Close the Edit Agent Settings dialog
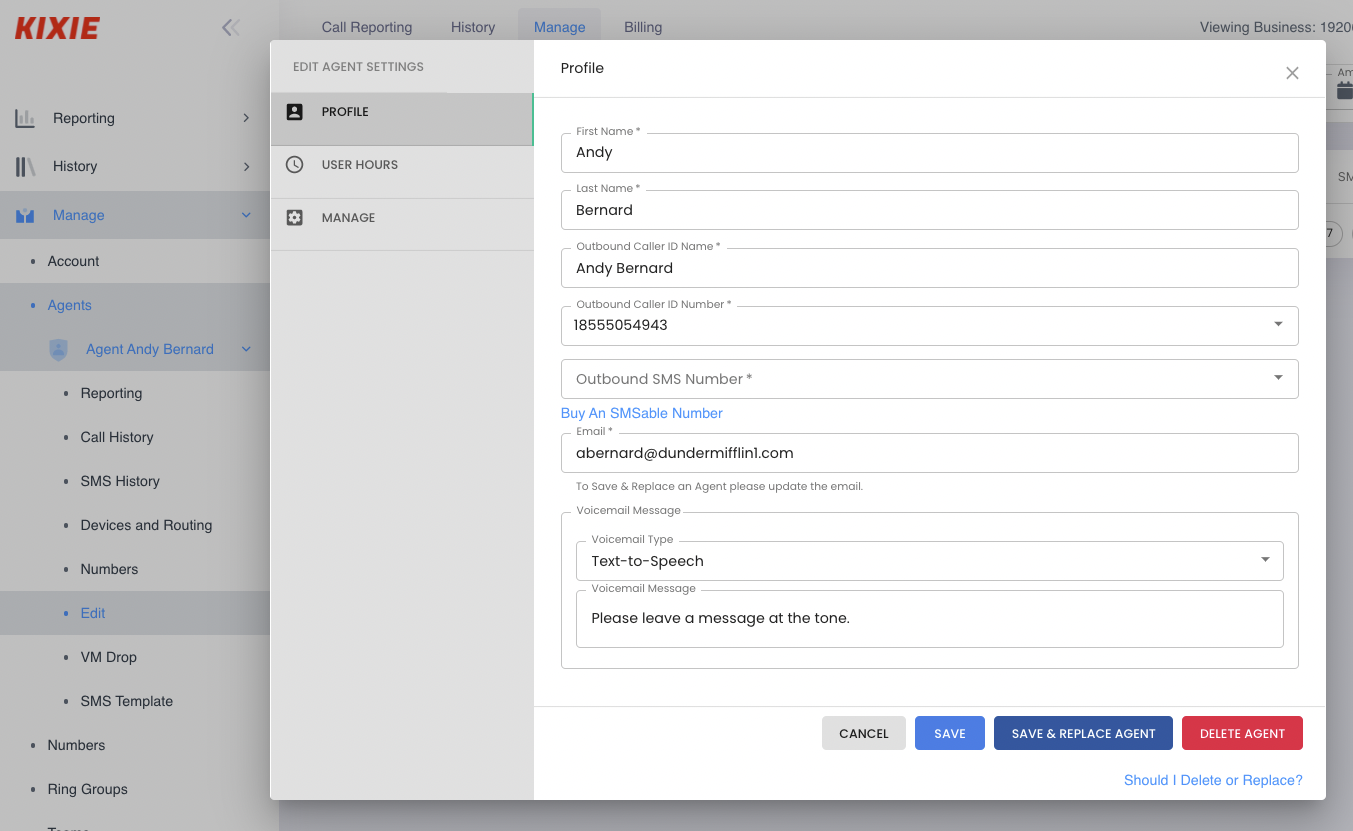The height and width of the screenshot is (831, 1353). (1292, 73)
